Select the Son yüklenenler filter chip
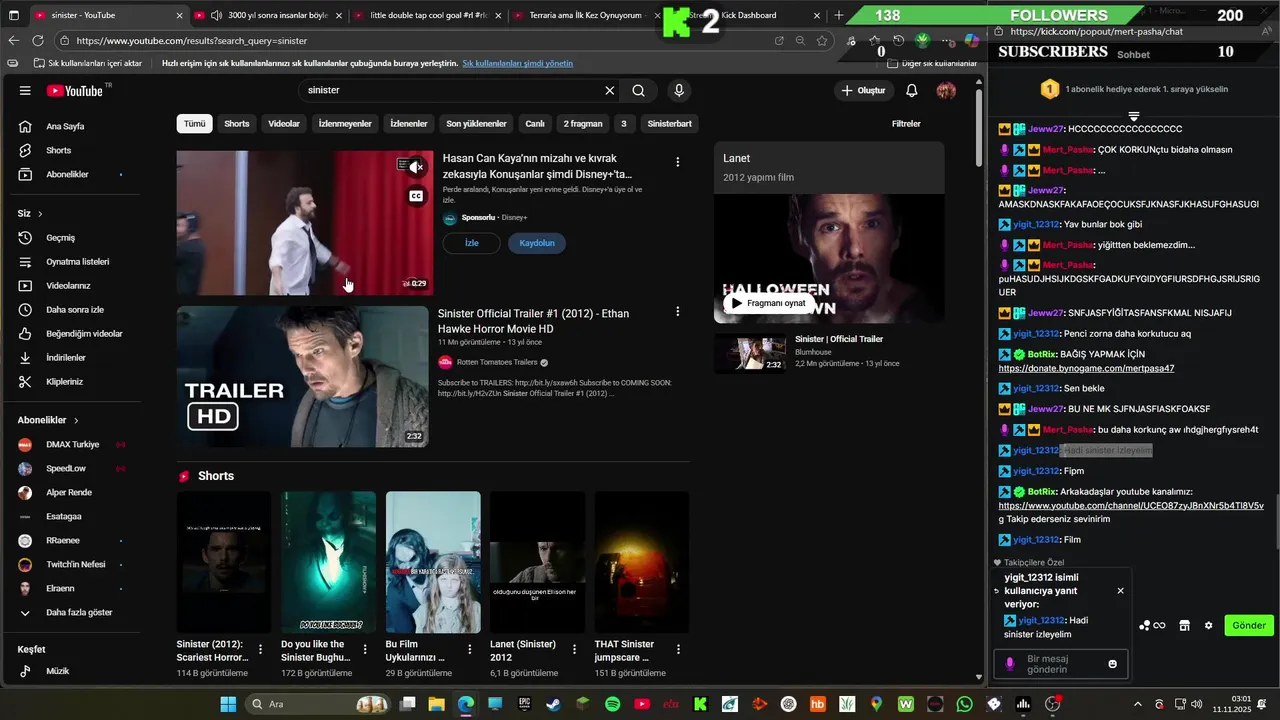Image resolution: width=1280 pixels, height=720 pixels. point(476,124)
